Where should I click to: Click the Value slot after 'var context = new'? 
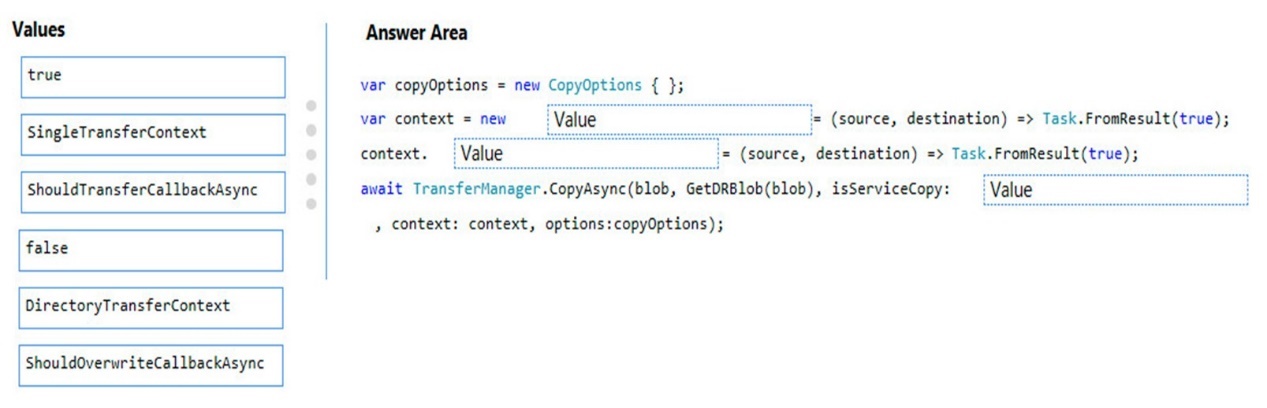coord(679,120)
